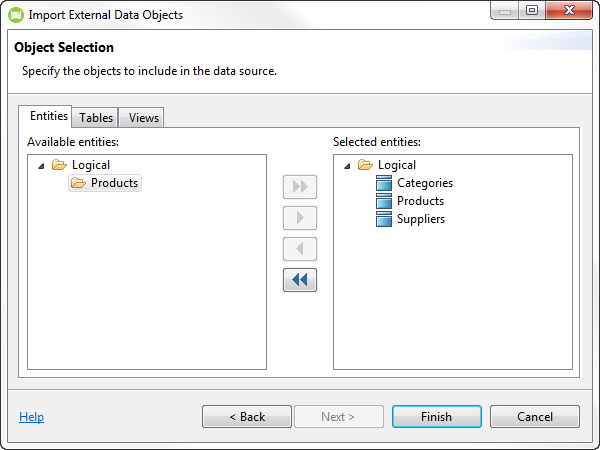Click Products table icon in Selected entities
Screen dimensions: 600x450
[x=384, y=201]
